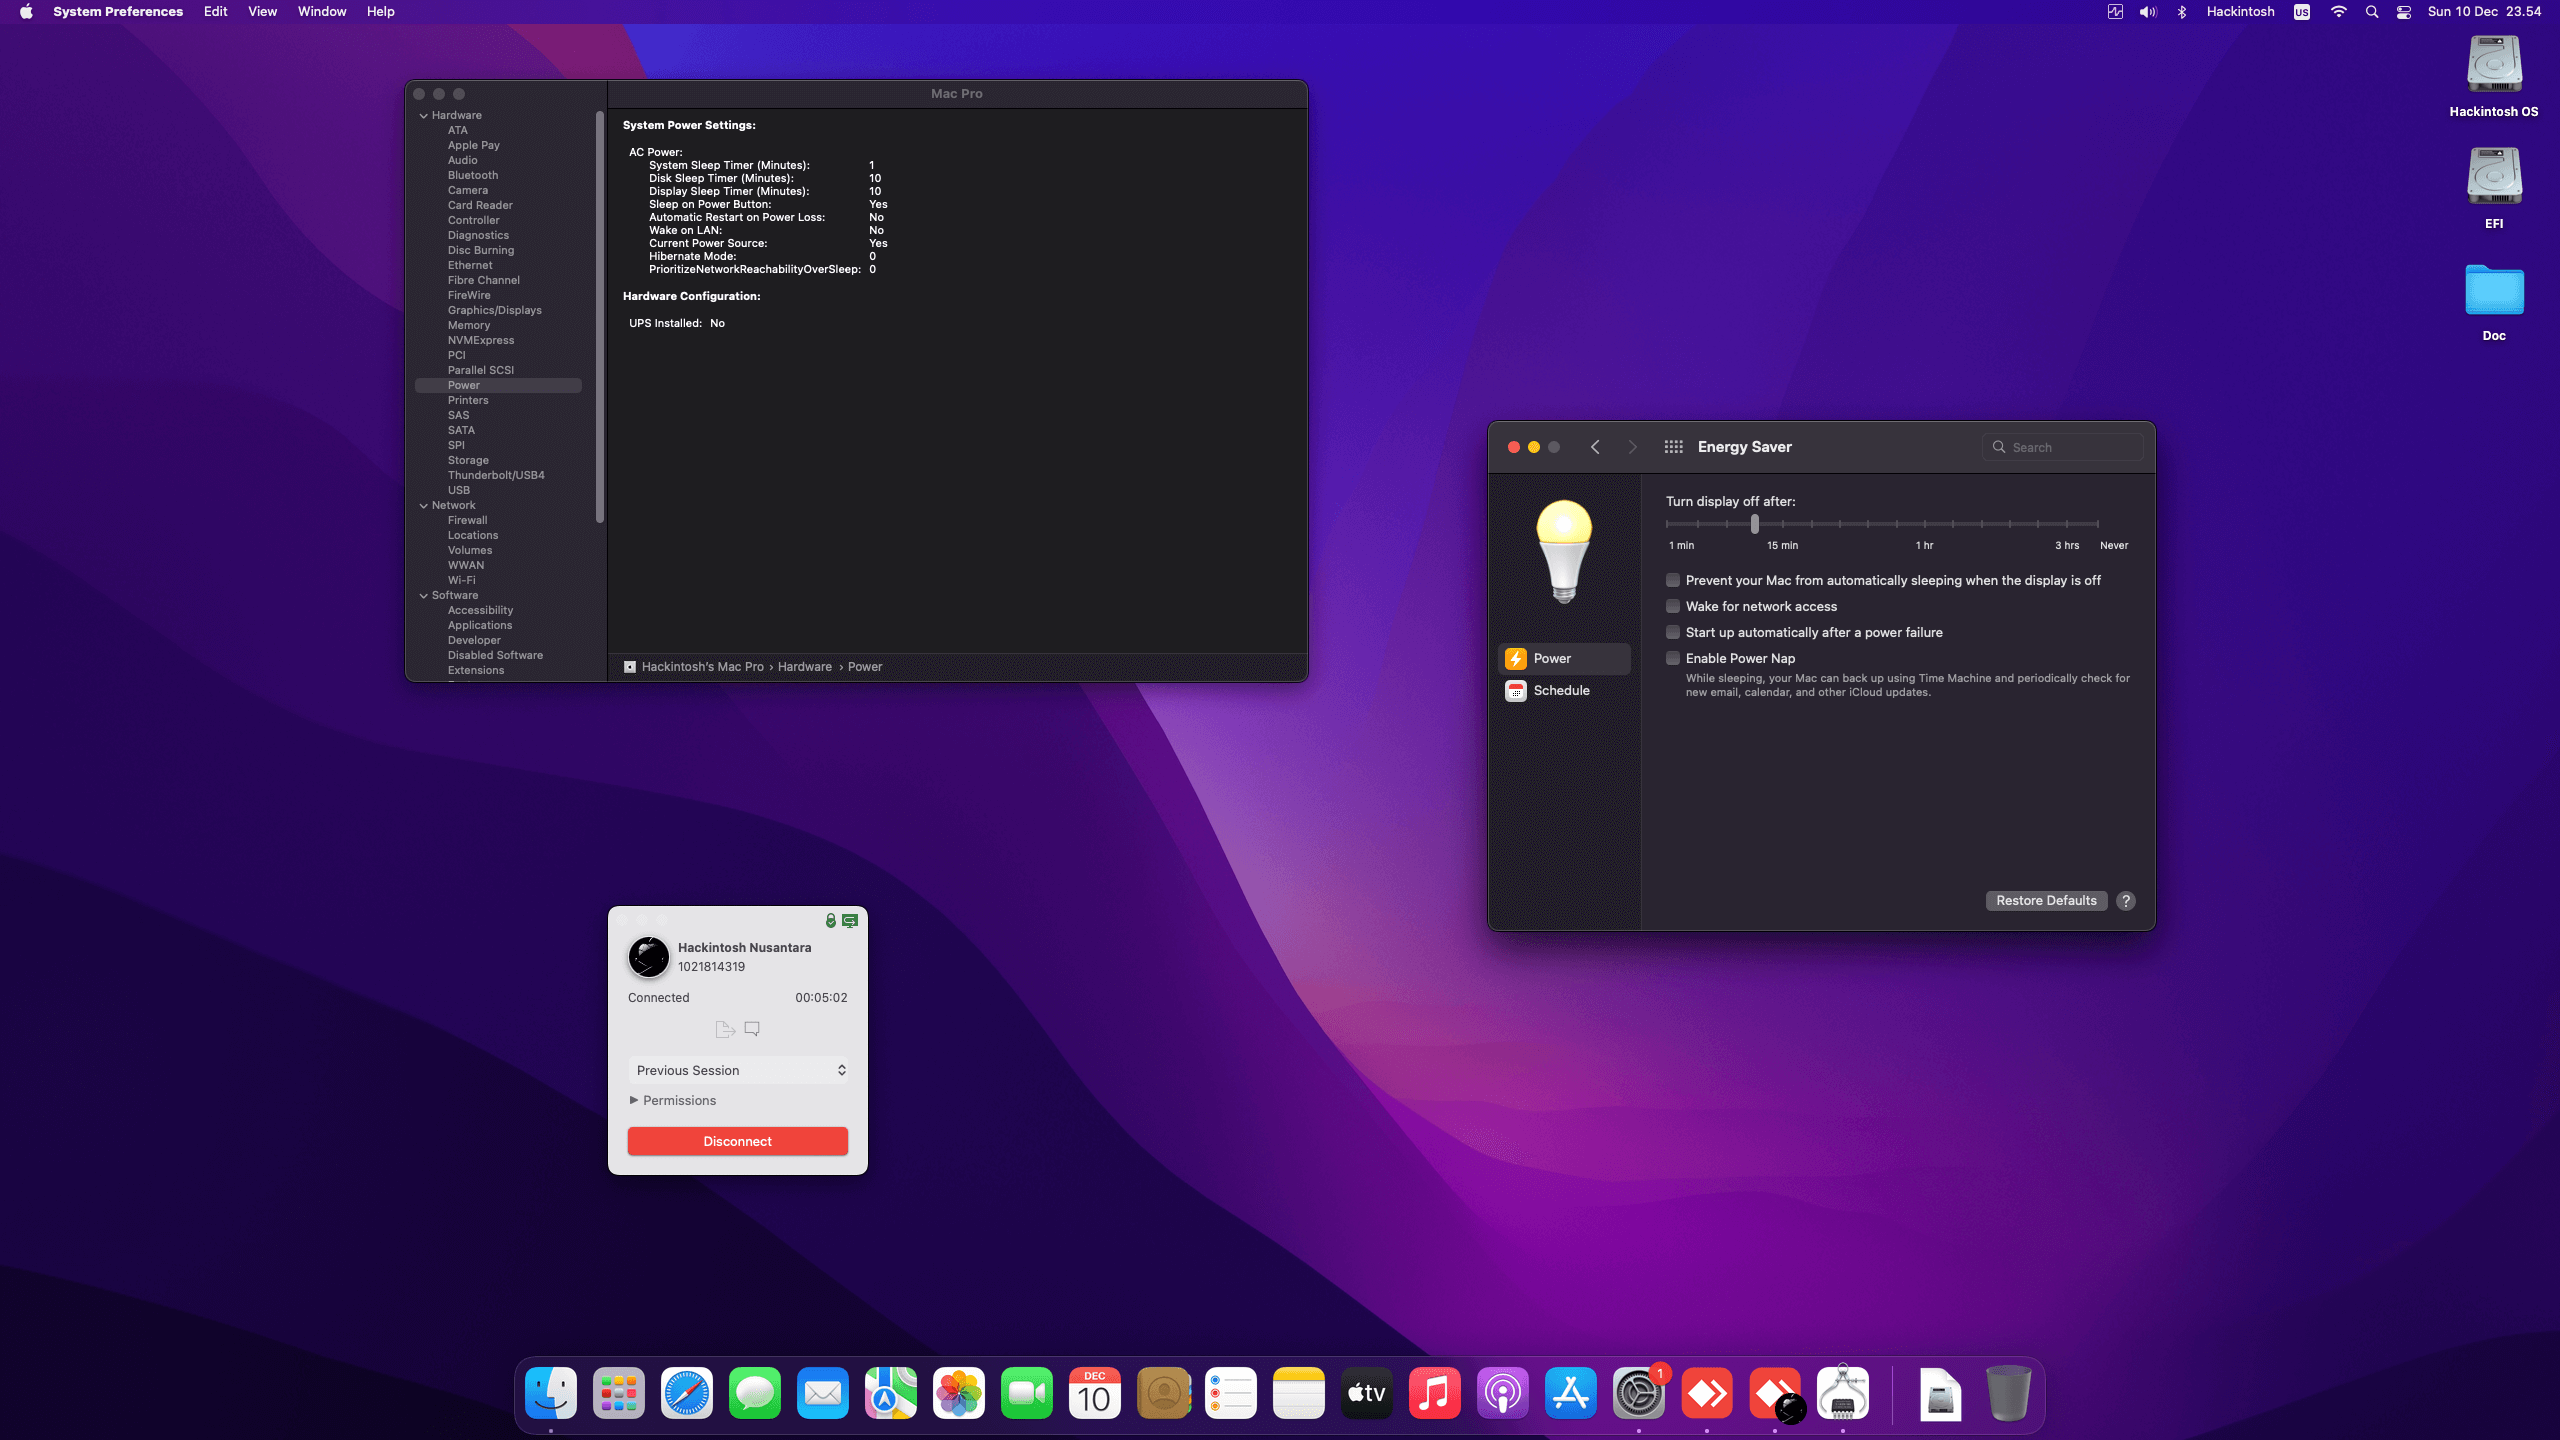The image size is (2560, 1440).
Task: Enable Start up automatically after power failure
Action: [1673, 632]
